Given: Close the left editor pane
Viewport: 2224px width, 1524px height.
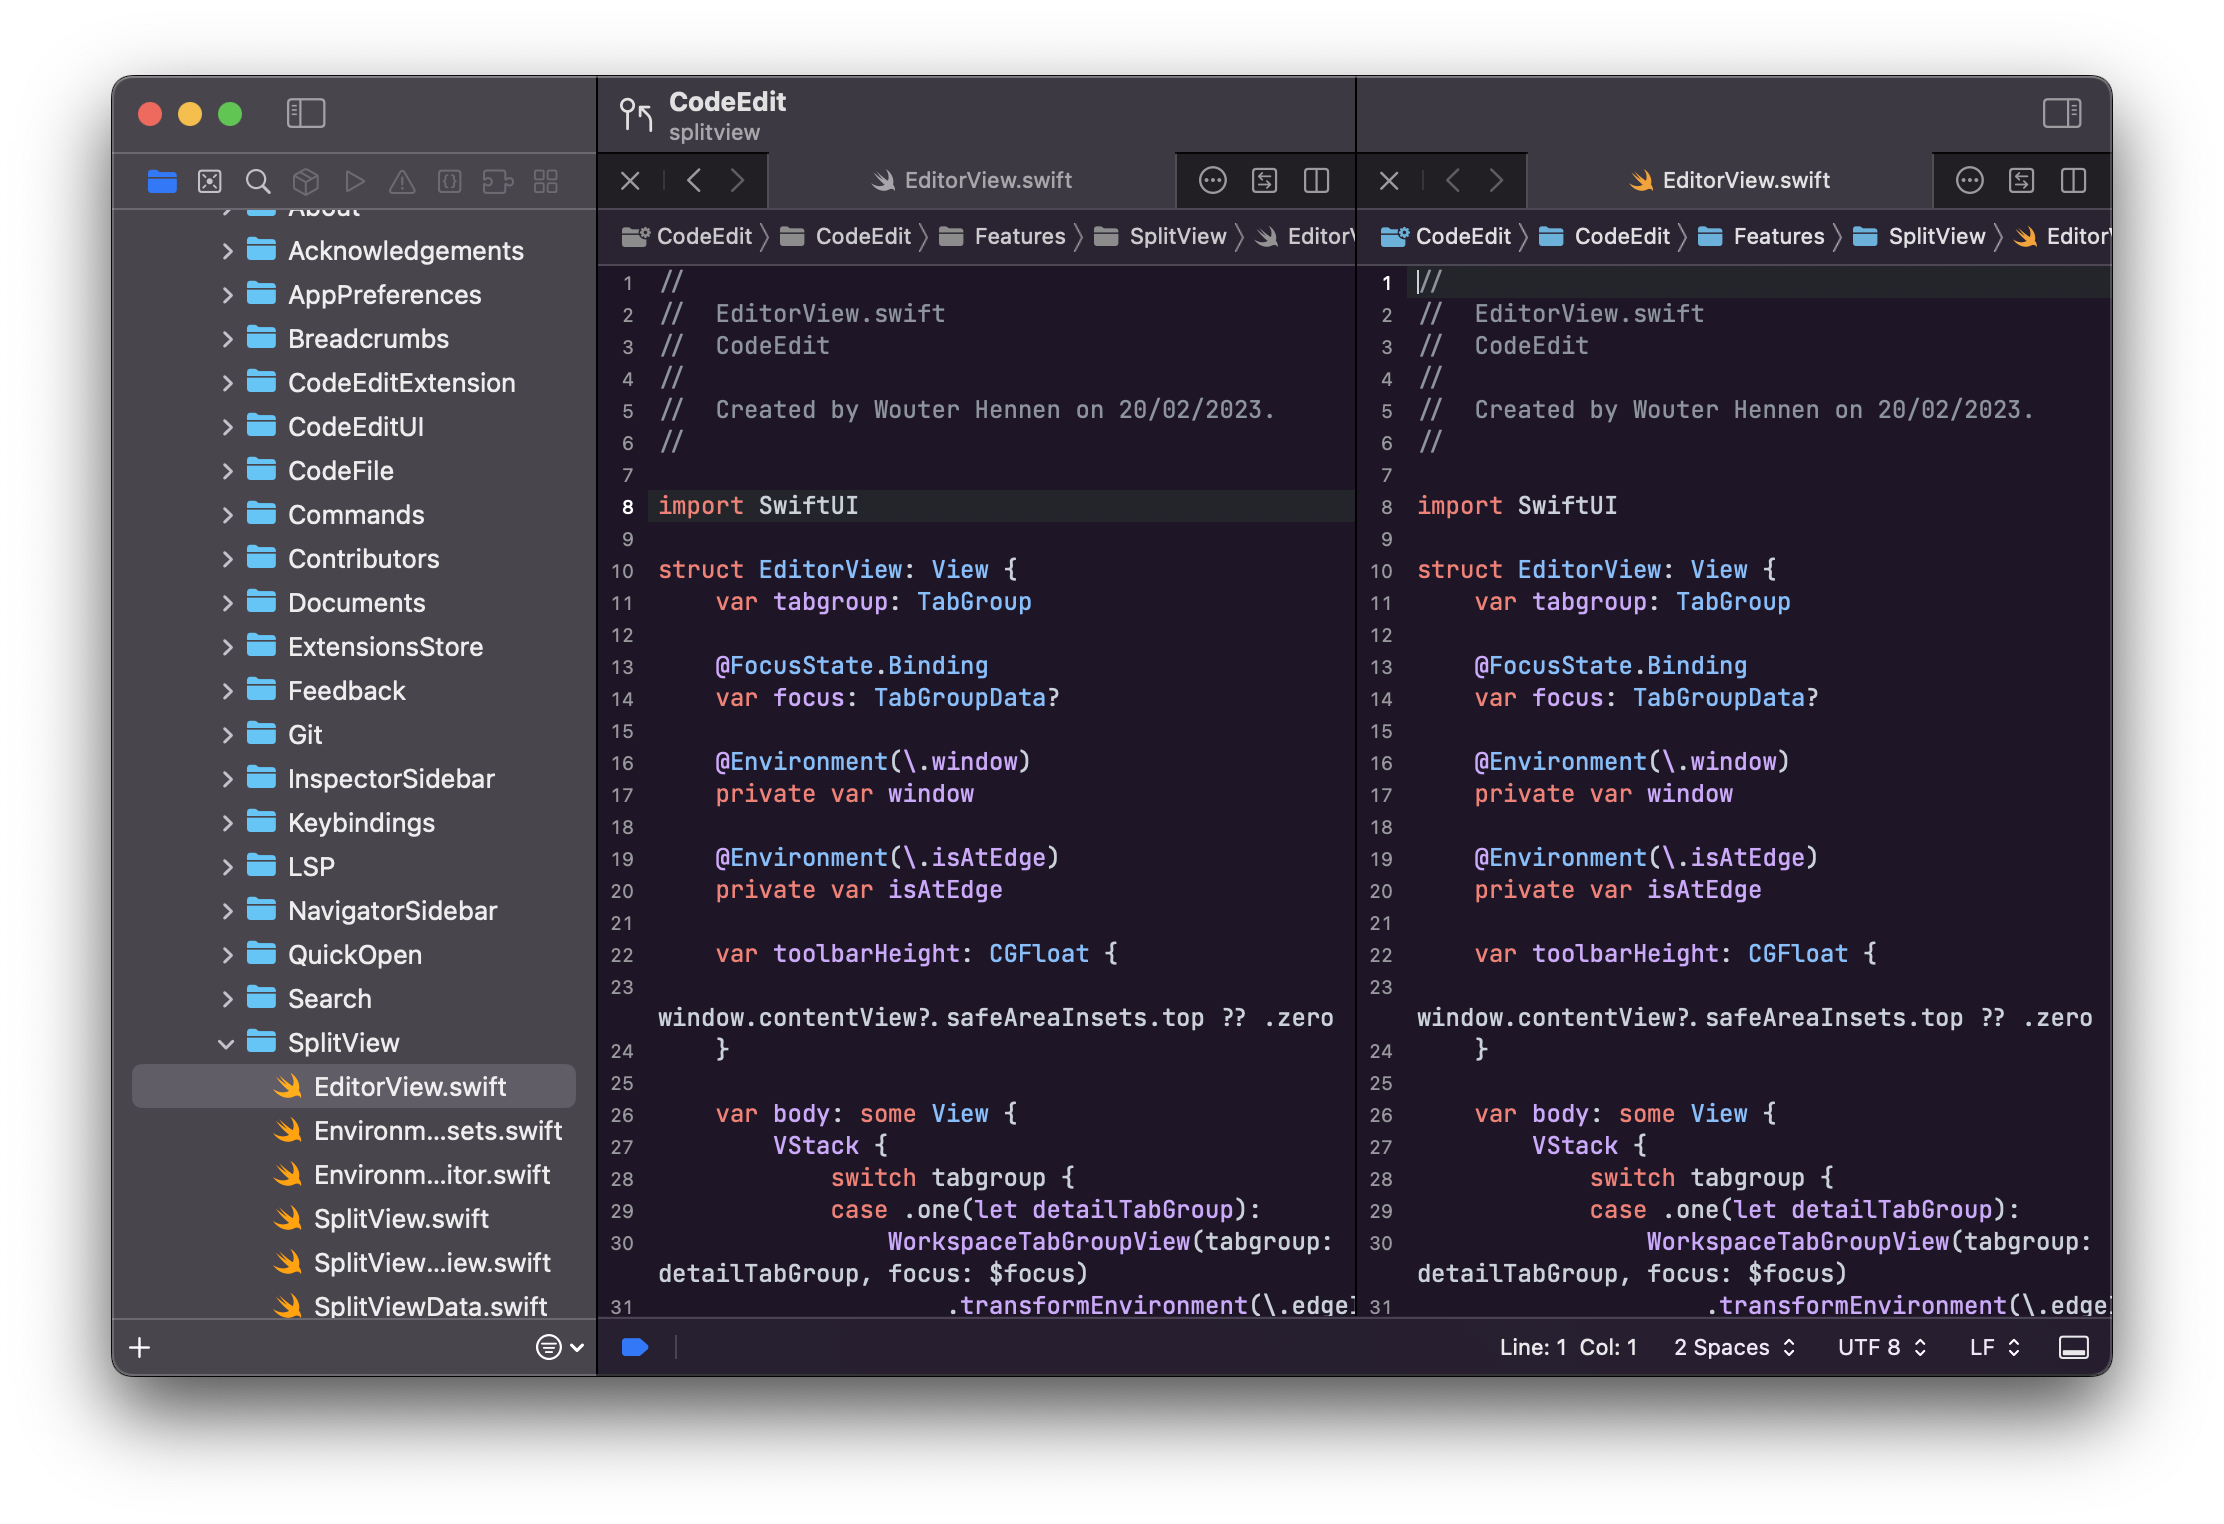Looking at the screenshot, I should (630, 181).
